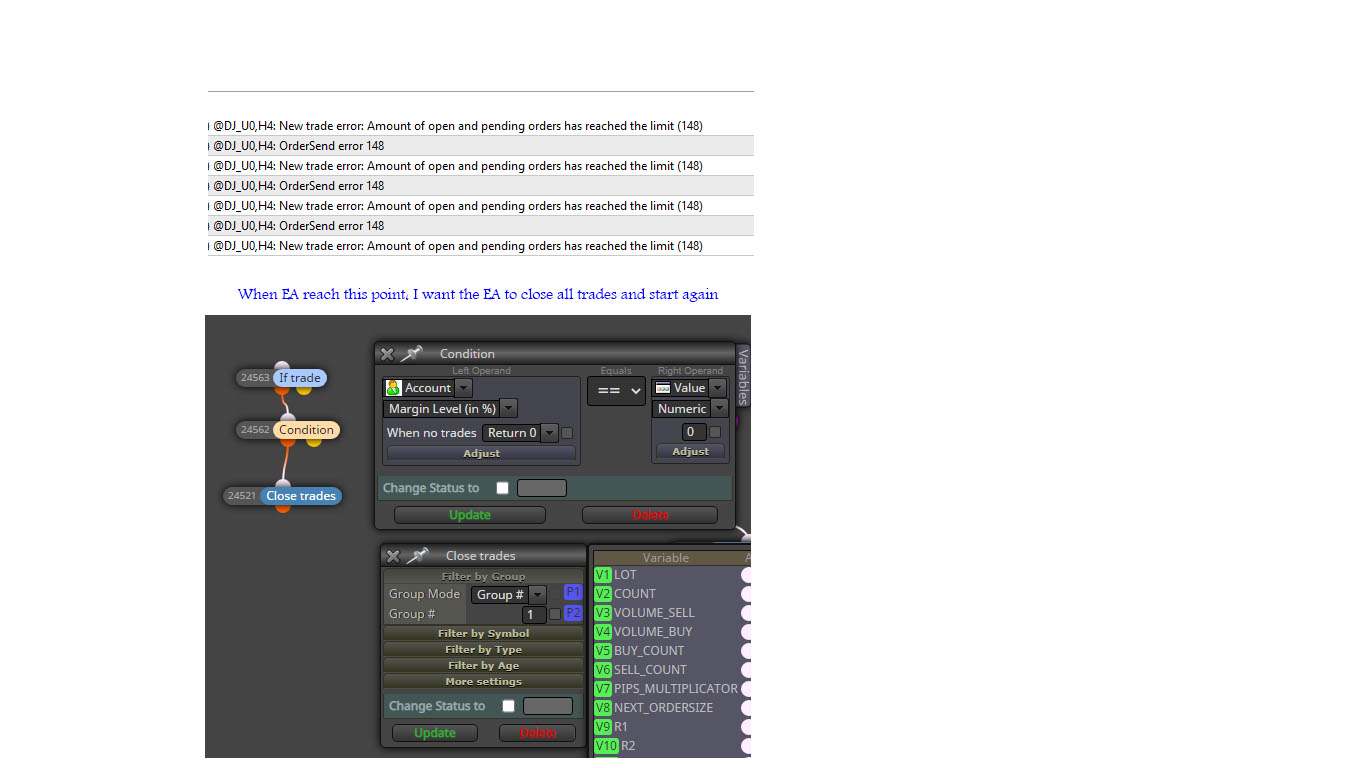
Task: Click the Right Operand value field showing 0
Action: 694,432
